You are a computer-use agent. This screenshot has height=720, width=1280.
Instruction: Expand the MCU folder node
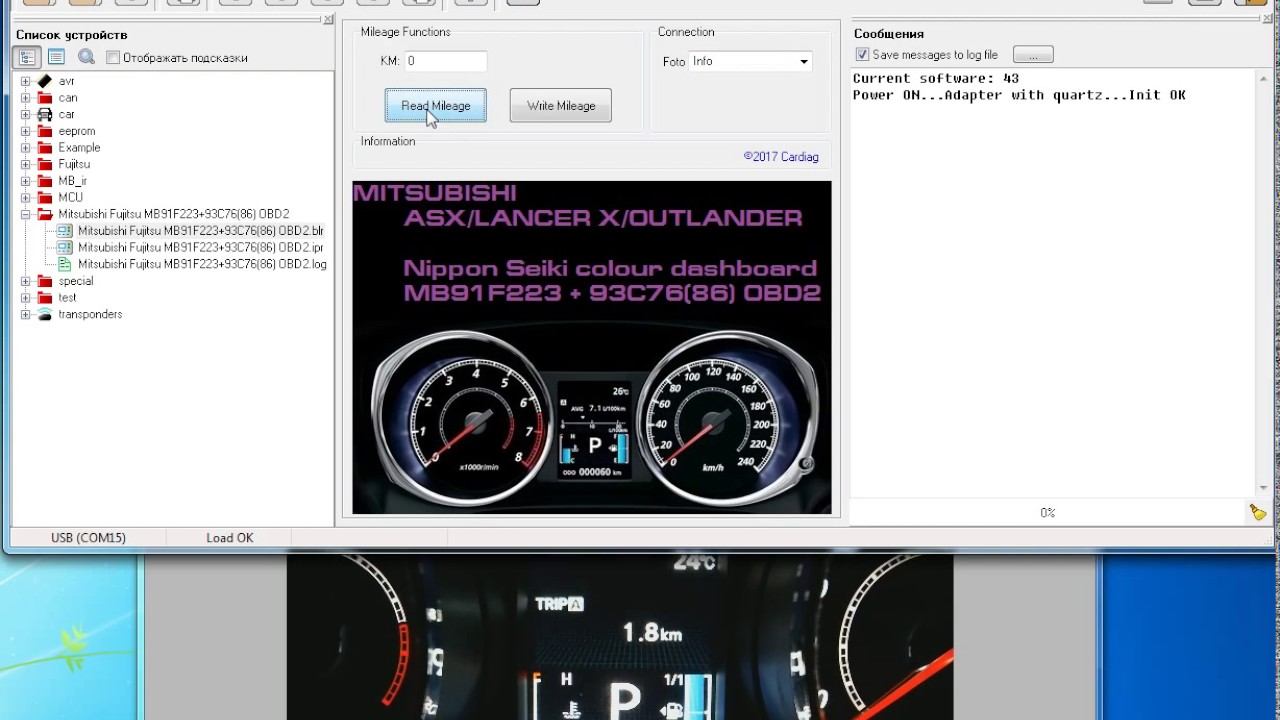(x=26, y=198)
